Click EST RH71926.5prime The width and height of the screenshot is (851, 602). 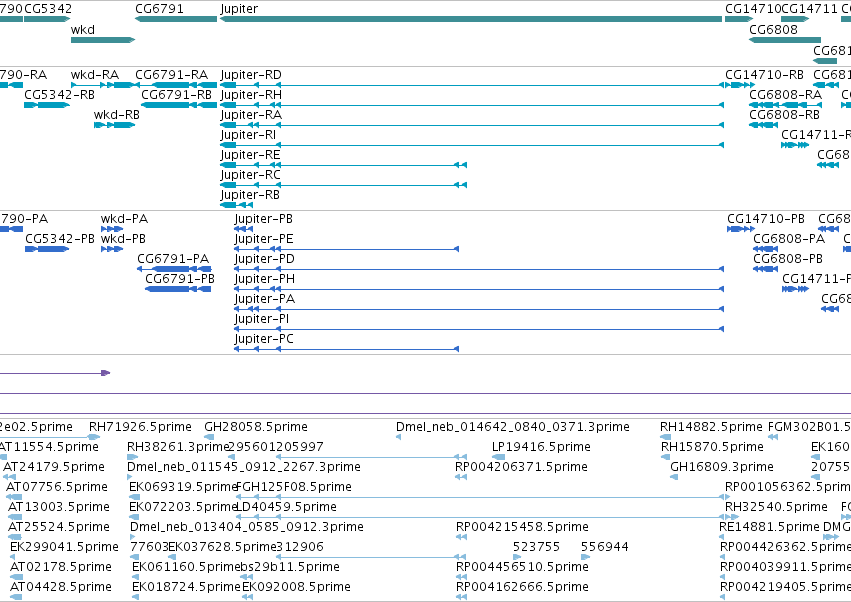click(94, 437)
